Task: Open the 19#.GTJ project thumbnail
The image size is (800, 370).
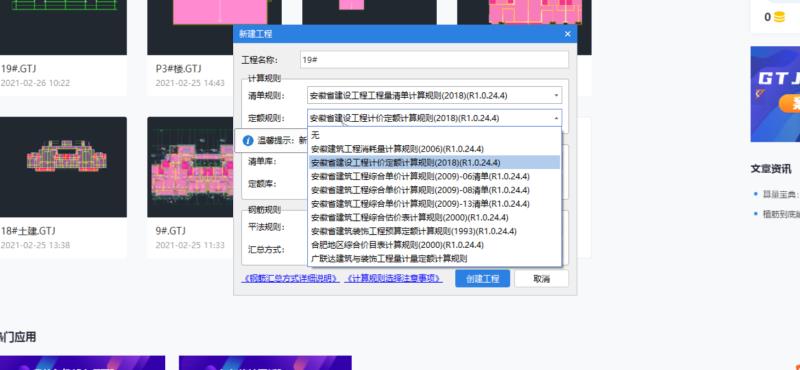Action: [x=63, y=28]
